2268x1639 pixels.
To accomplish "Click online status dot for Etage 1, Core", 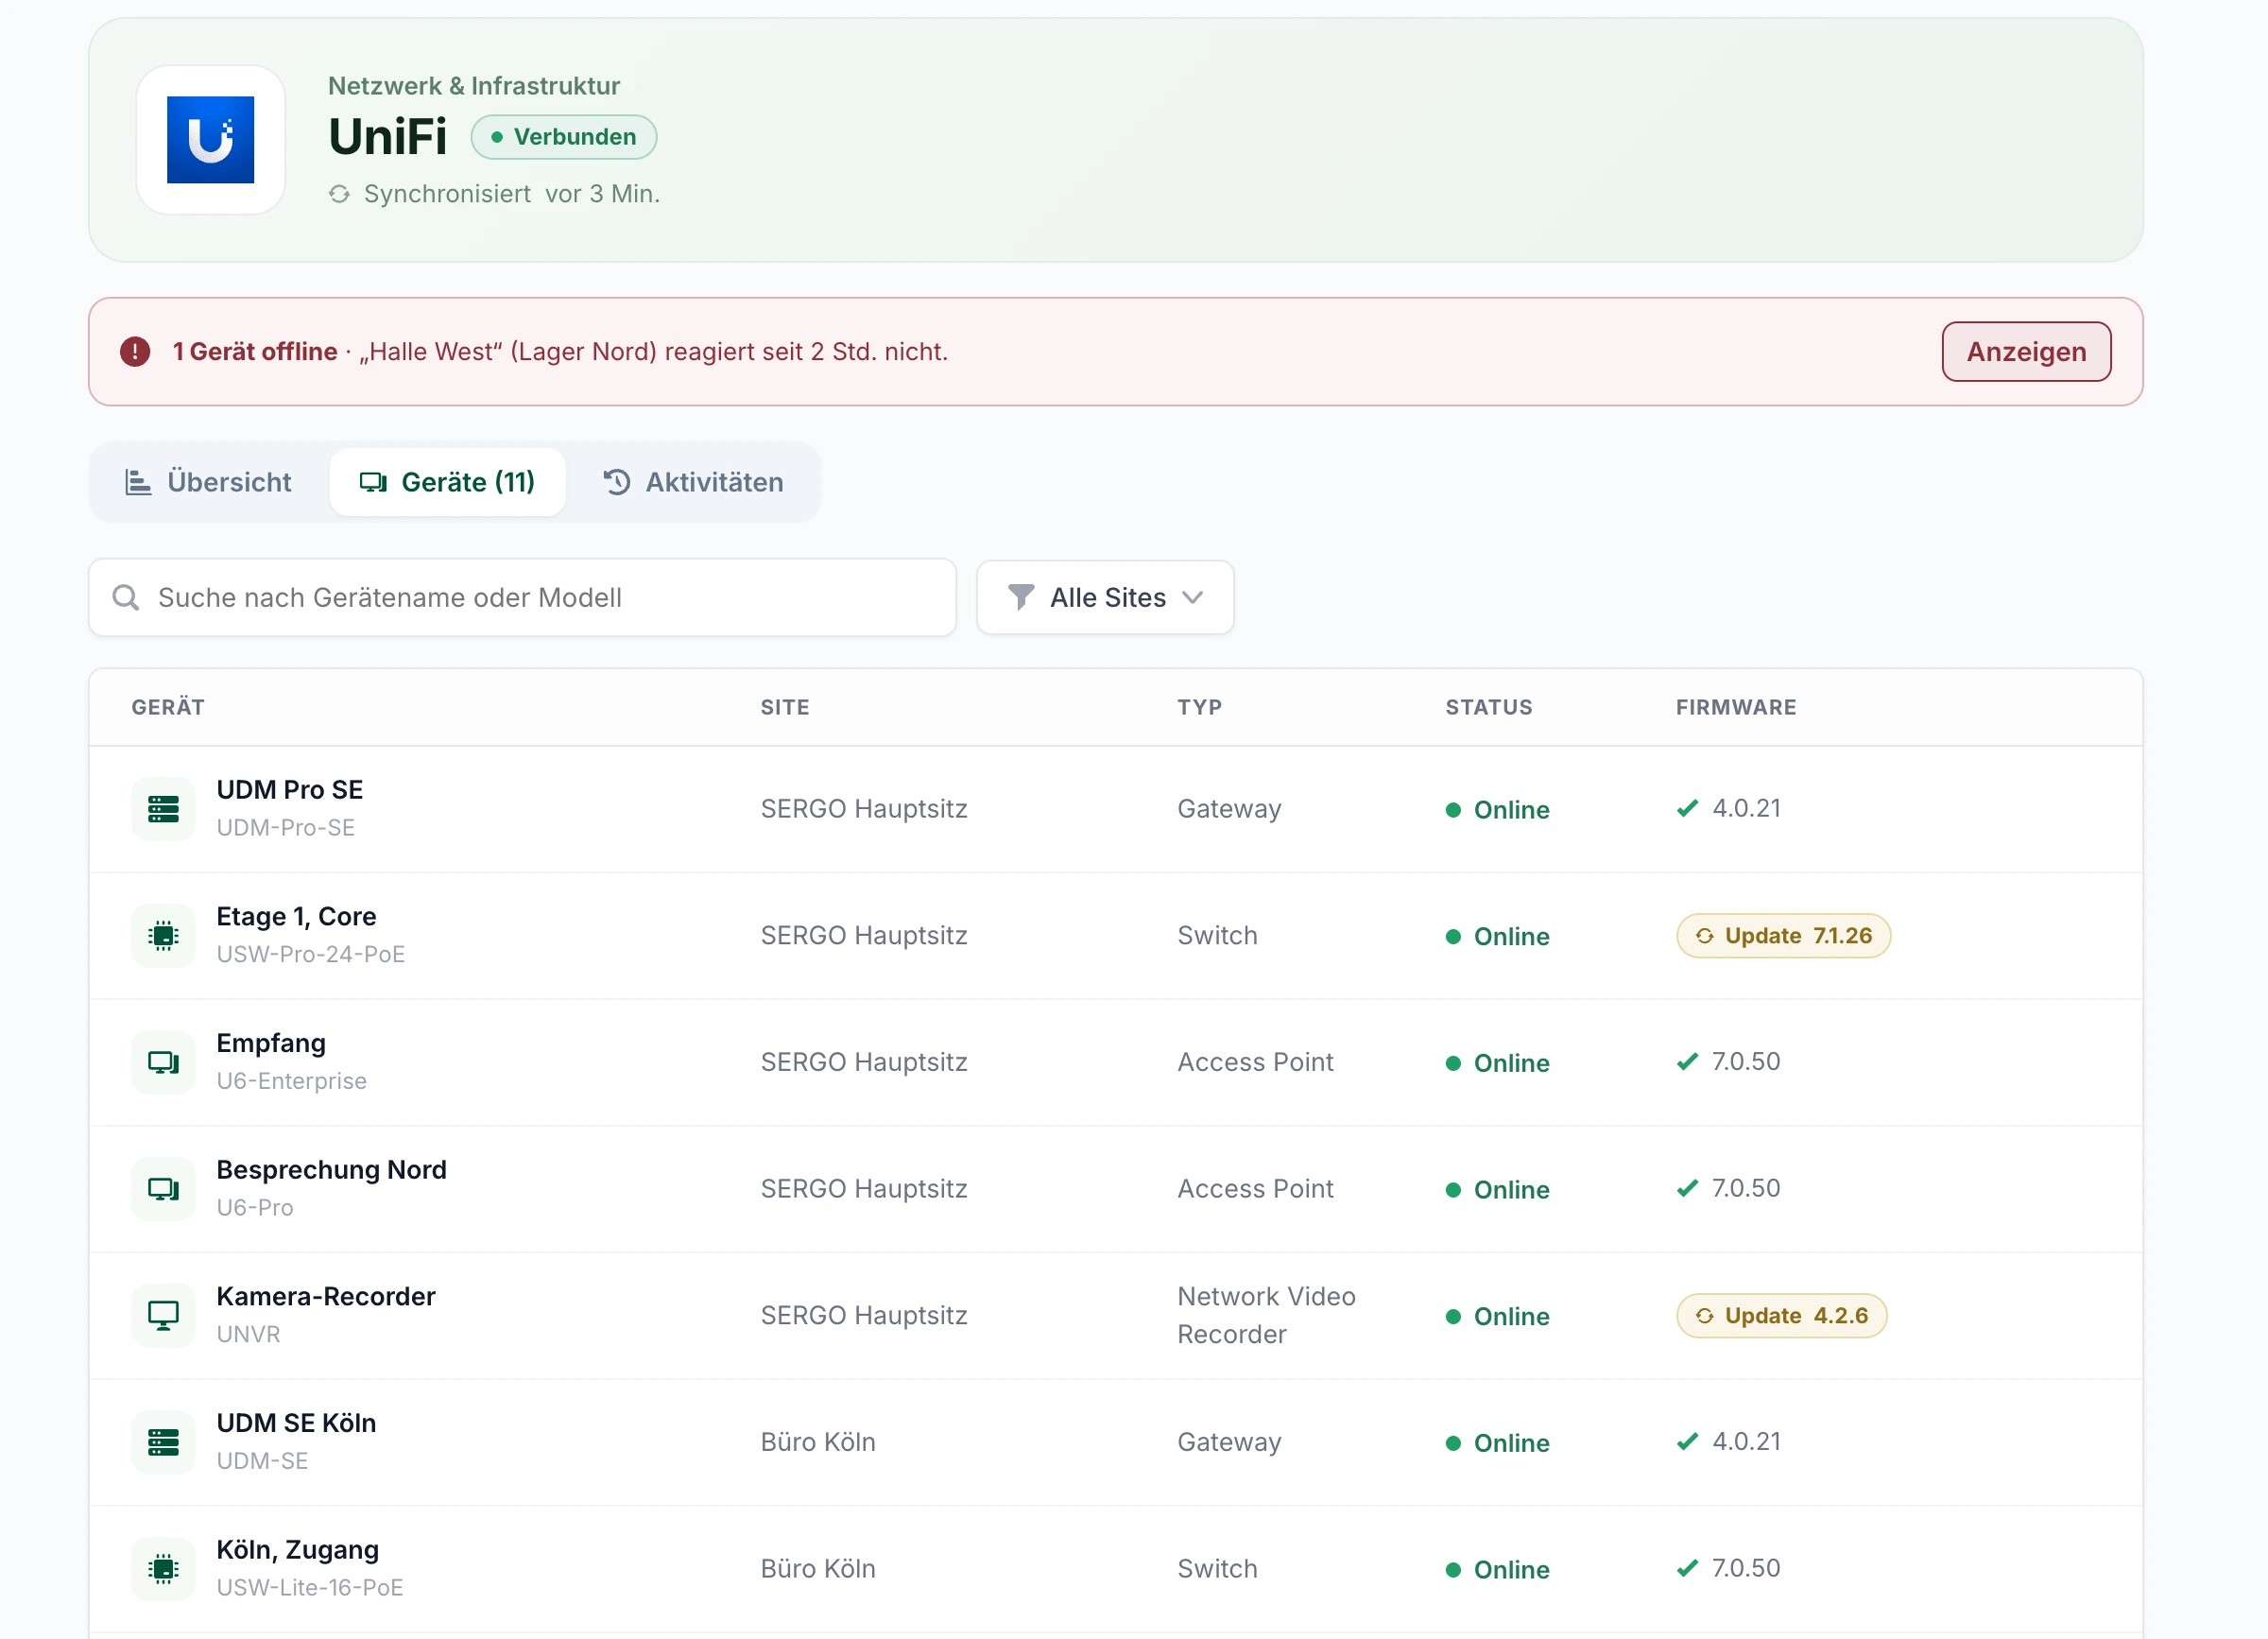I will pos(1454,937).
